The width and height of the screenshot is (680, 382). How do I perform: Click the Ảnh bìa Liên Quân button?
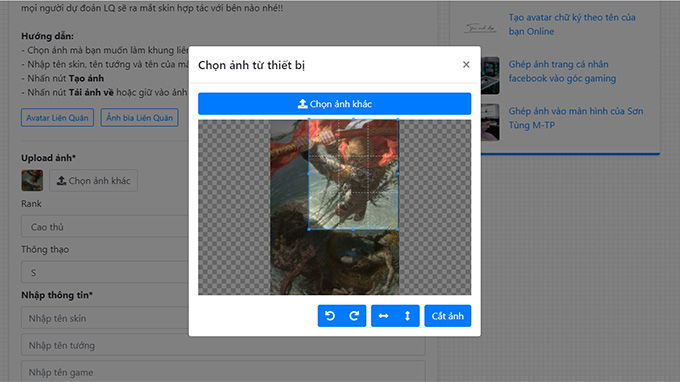click(x=139, y=118)
